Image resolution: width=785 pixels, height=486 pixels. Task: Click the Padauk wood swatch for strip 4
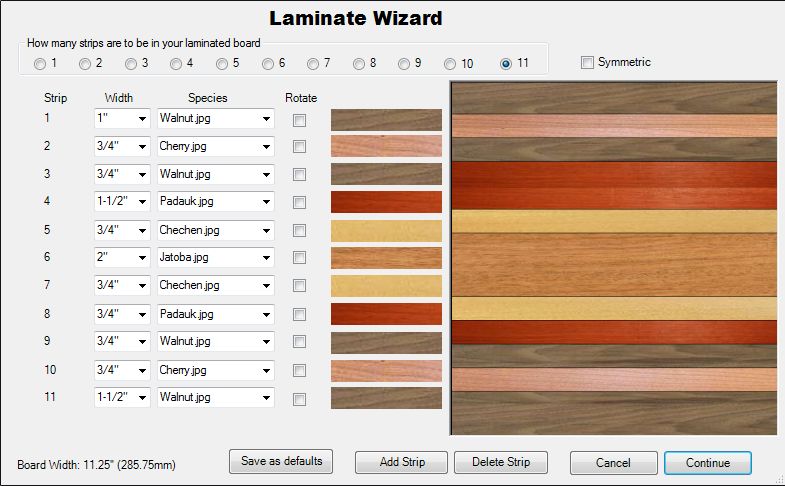pyautogui.click(x=386, y=202)
